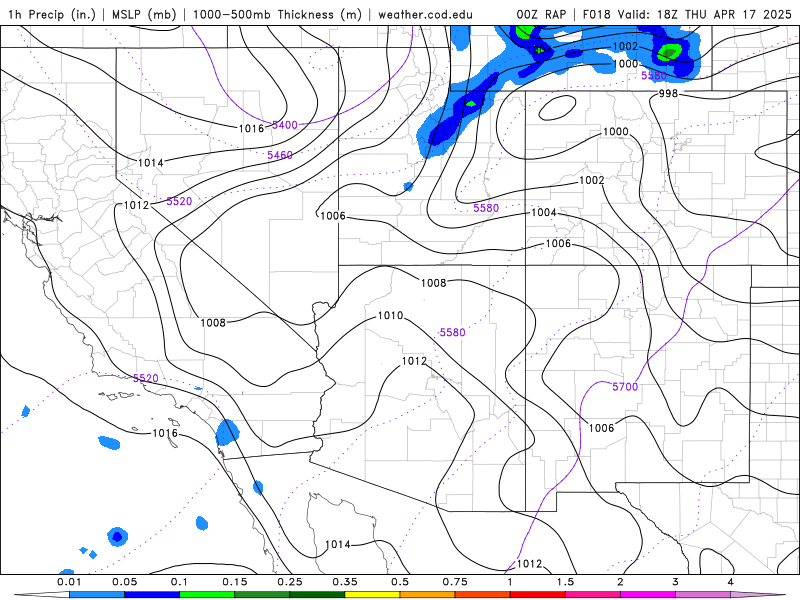The width and height of the screenshot is (800, 600).
Task: Select the light blue 0.01 legend swatch
Action: click(97, 595)
